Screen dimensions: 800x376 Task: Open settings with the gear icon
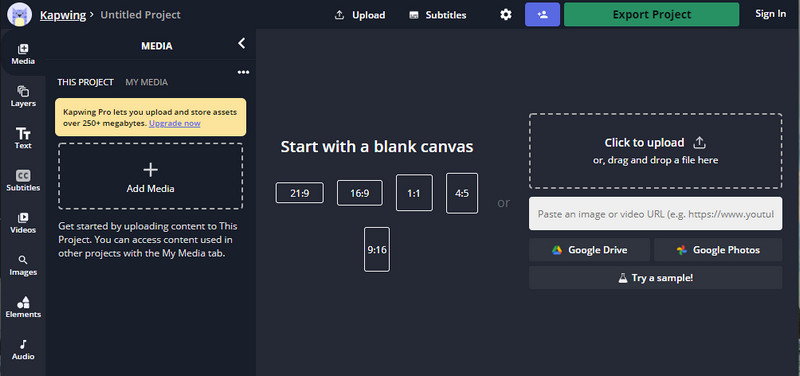click(506, 15)
